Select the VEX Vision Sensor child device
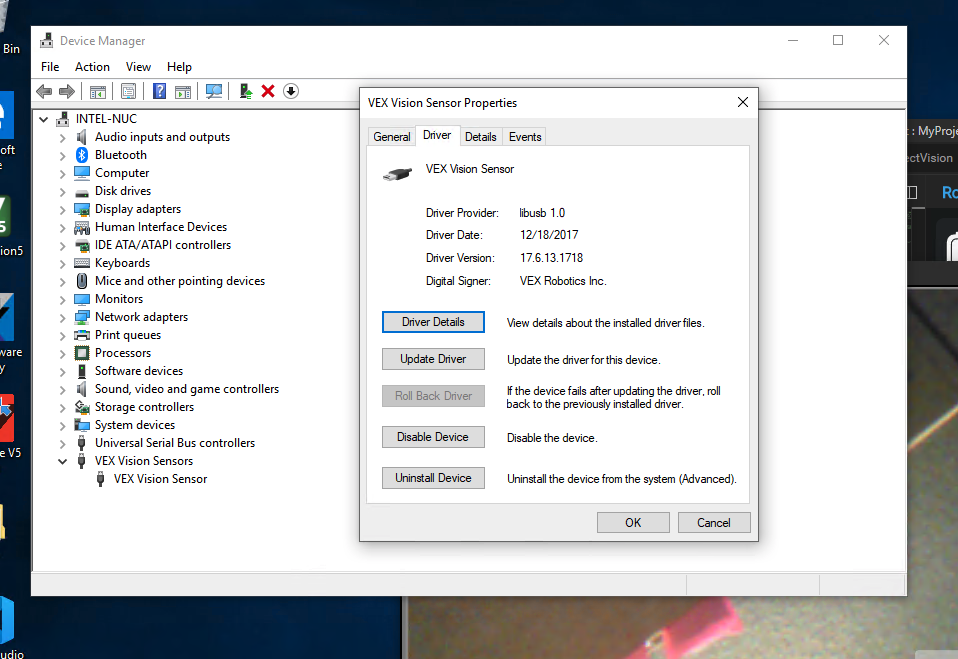This screenshot has height=659, width=958. 160,479
